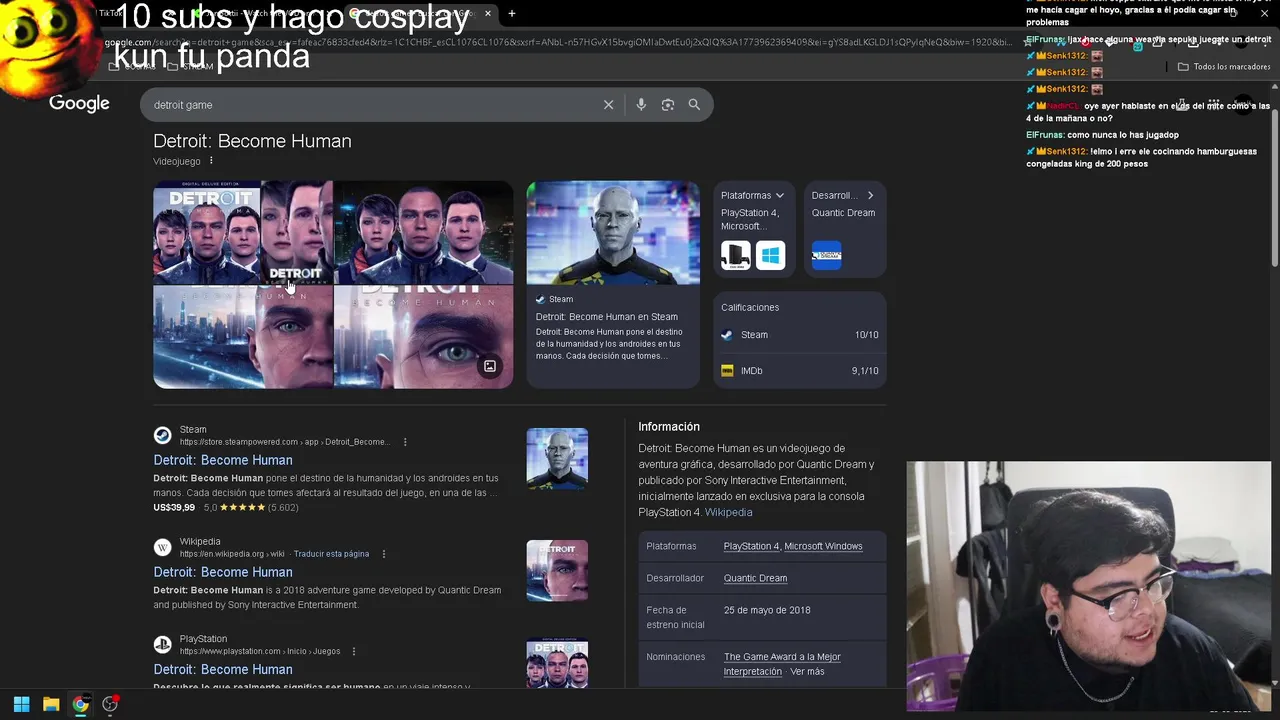Open Wikipedia link in Información panel
Screen dimensions: 1280x720
pos(728,512)
